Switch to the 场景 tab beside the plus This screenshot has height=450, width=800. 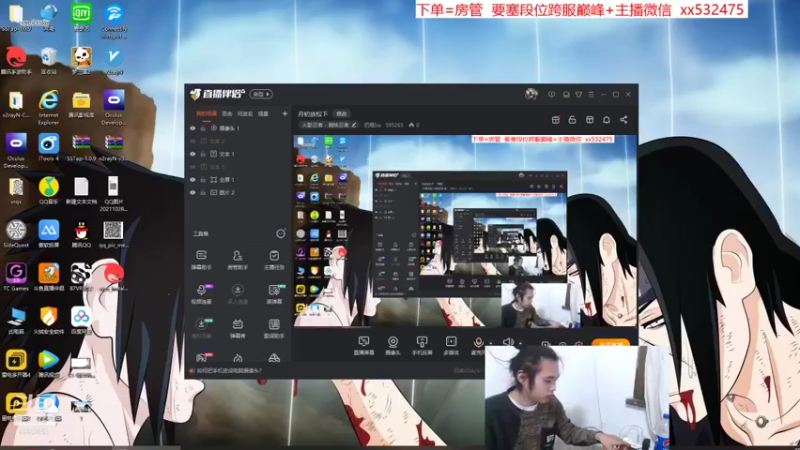point(263,113)
